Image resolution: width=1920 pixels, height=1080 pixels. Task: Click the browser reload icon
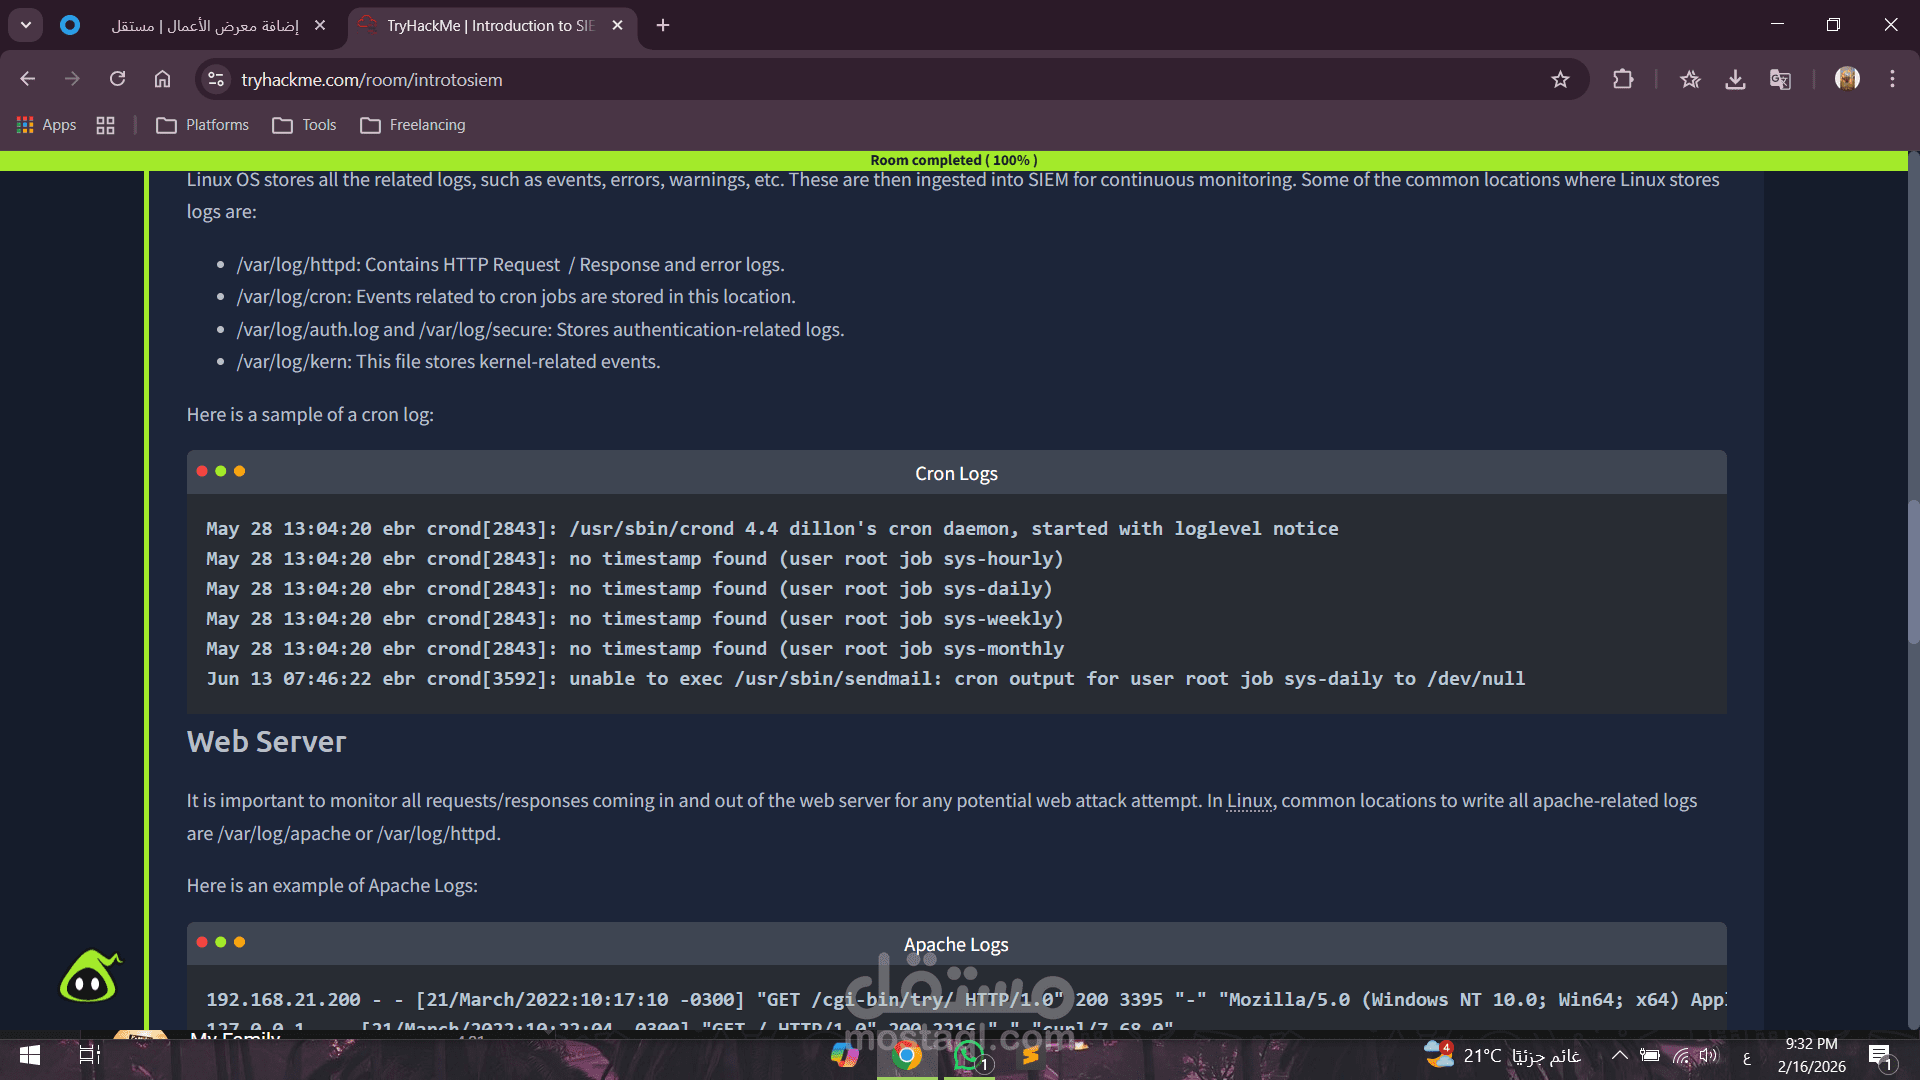[117, 79]
